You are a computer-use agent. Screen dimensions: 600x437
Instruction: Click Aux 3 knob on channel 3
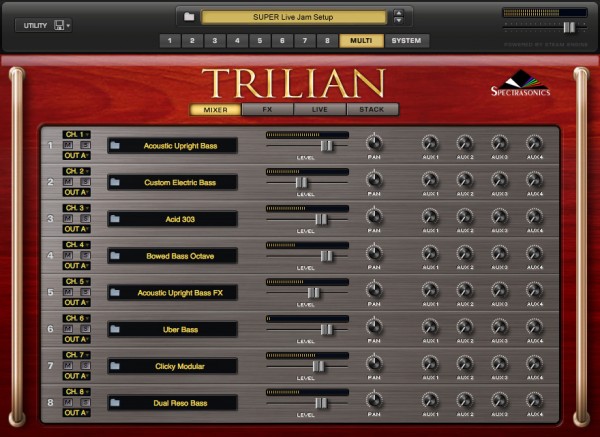500,217
